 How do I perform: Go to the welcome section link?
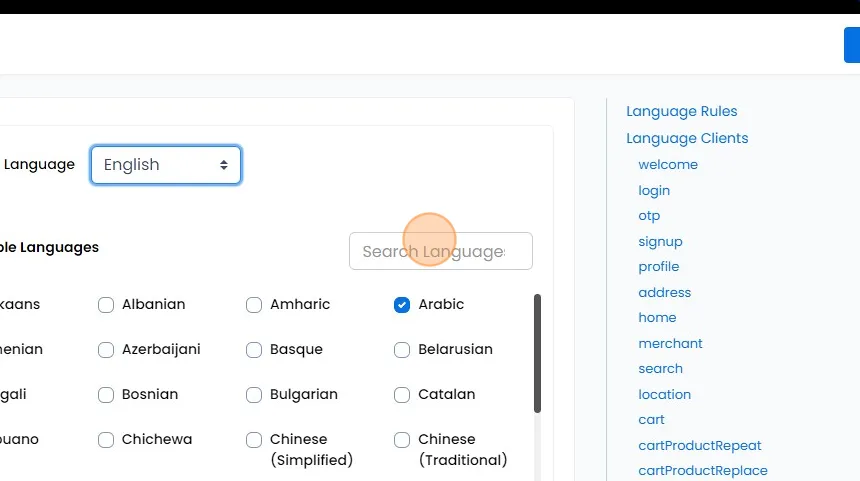coord(668,165)
